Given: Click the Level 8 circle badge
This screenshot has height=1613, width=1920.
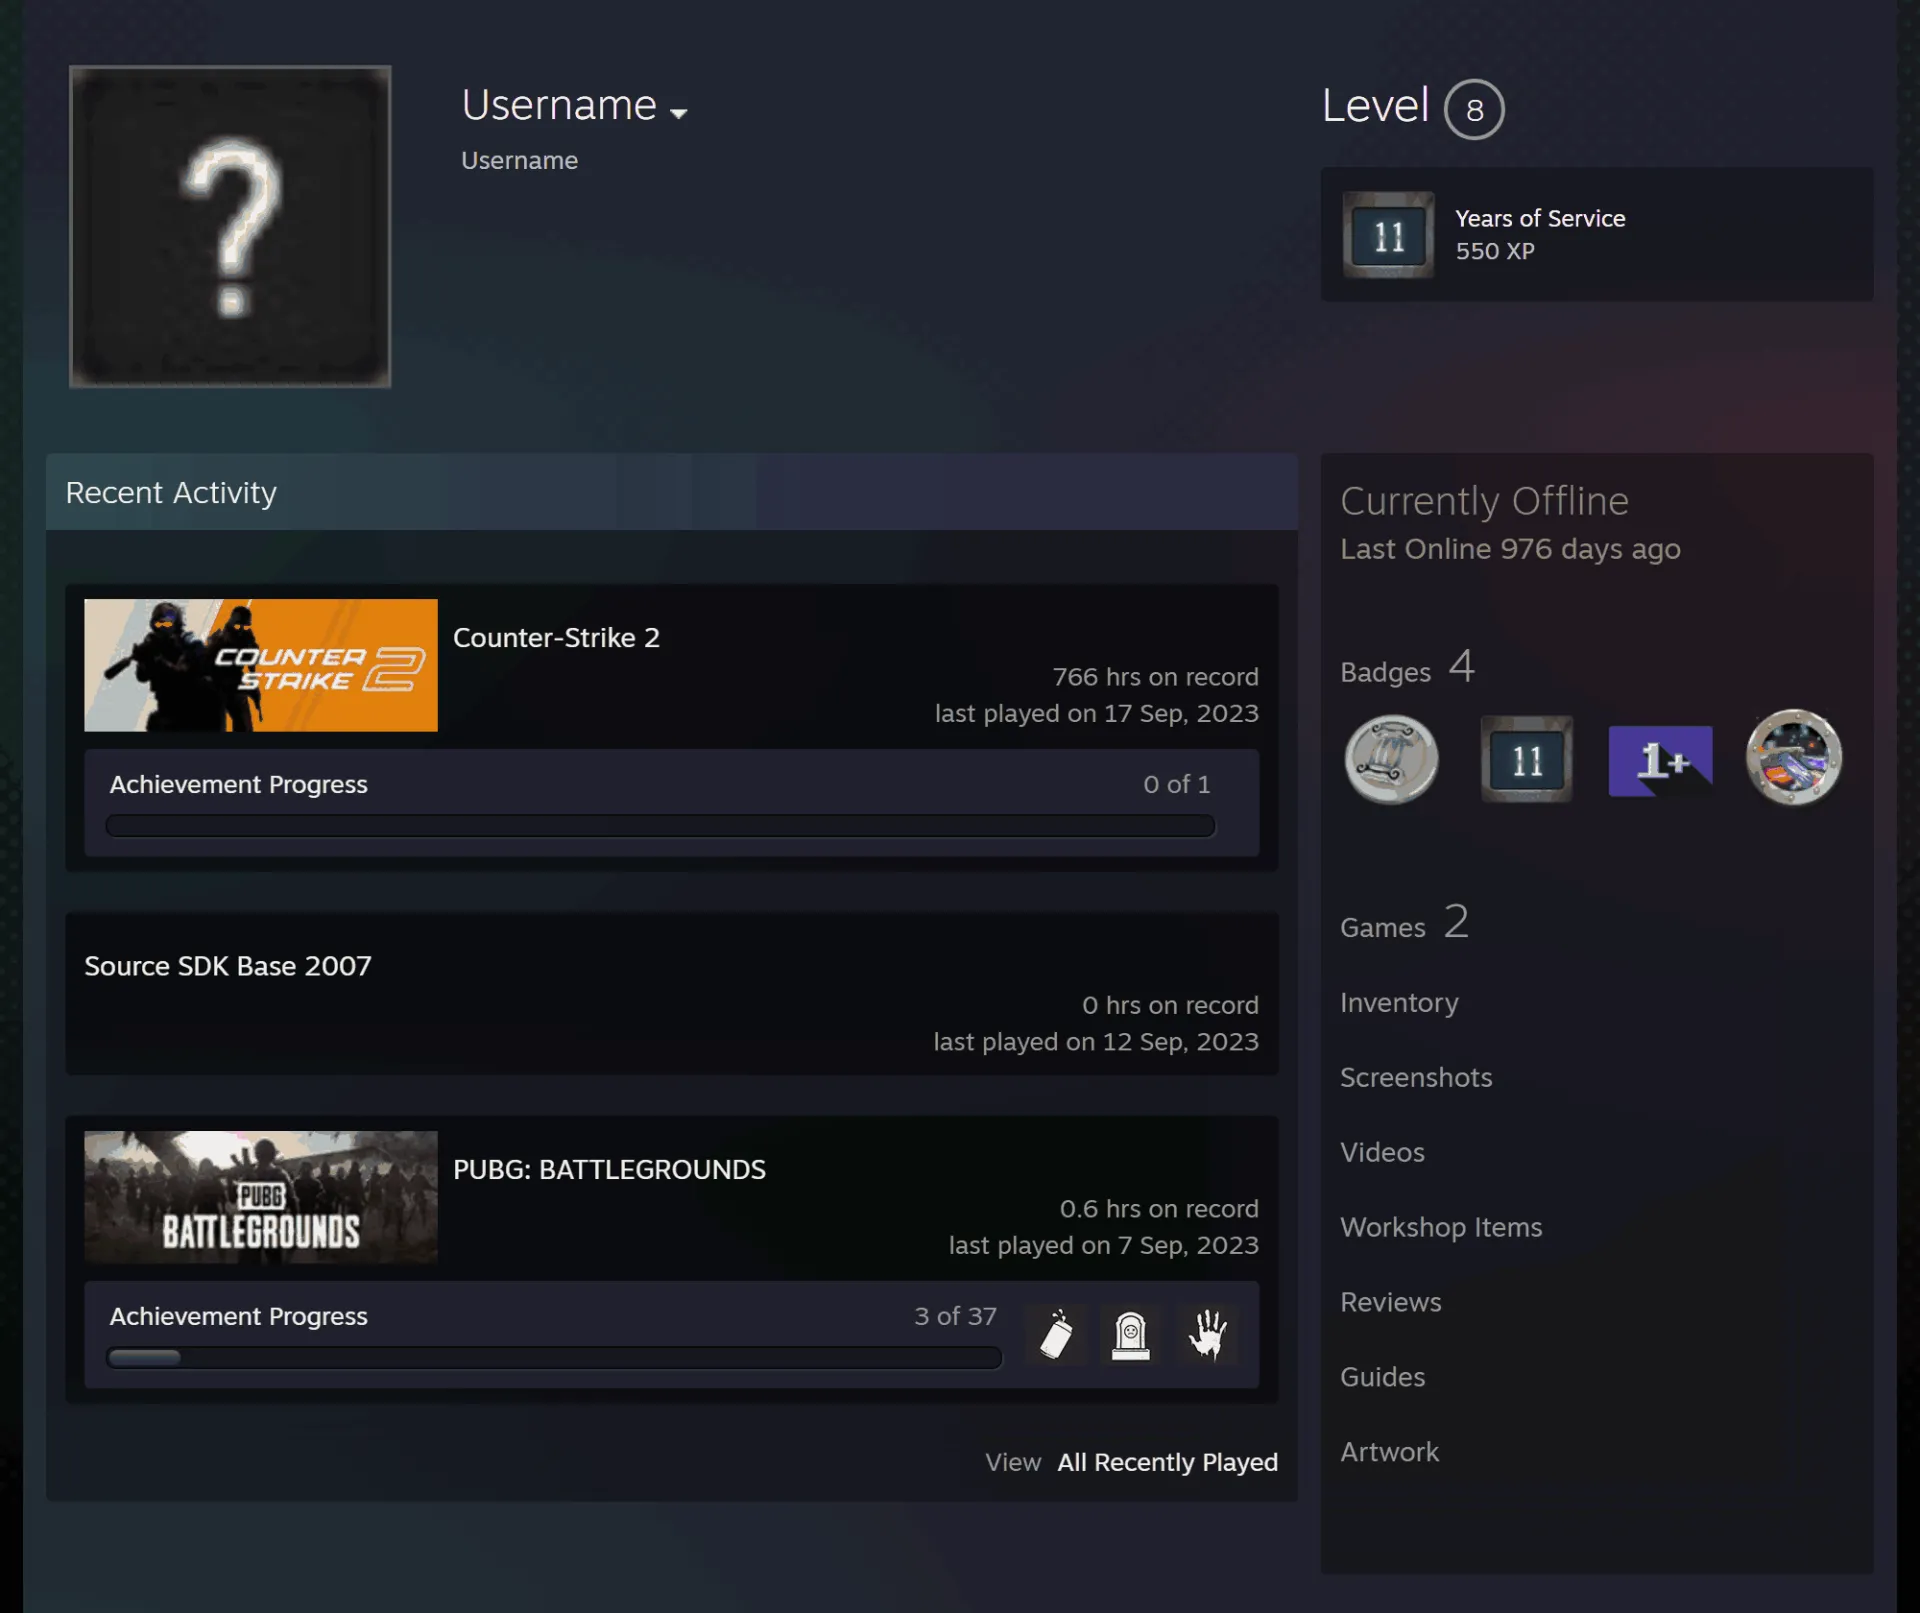Looking at the screenshot, I should pyautogui.click(x=1474, y=109).
